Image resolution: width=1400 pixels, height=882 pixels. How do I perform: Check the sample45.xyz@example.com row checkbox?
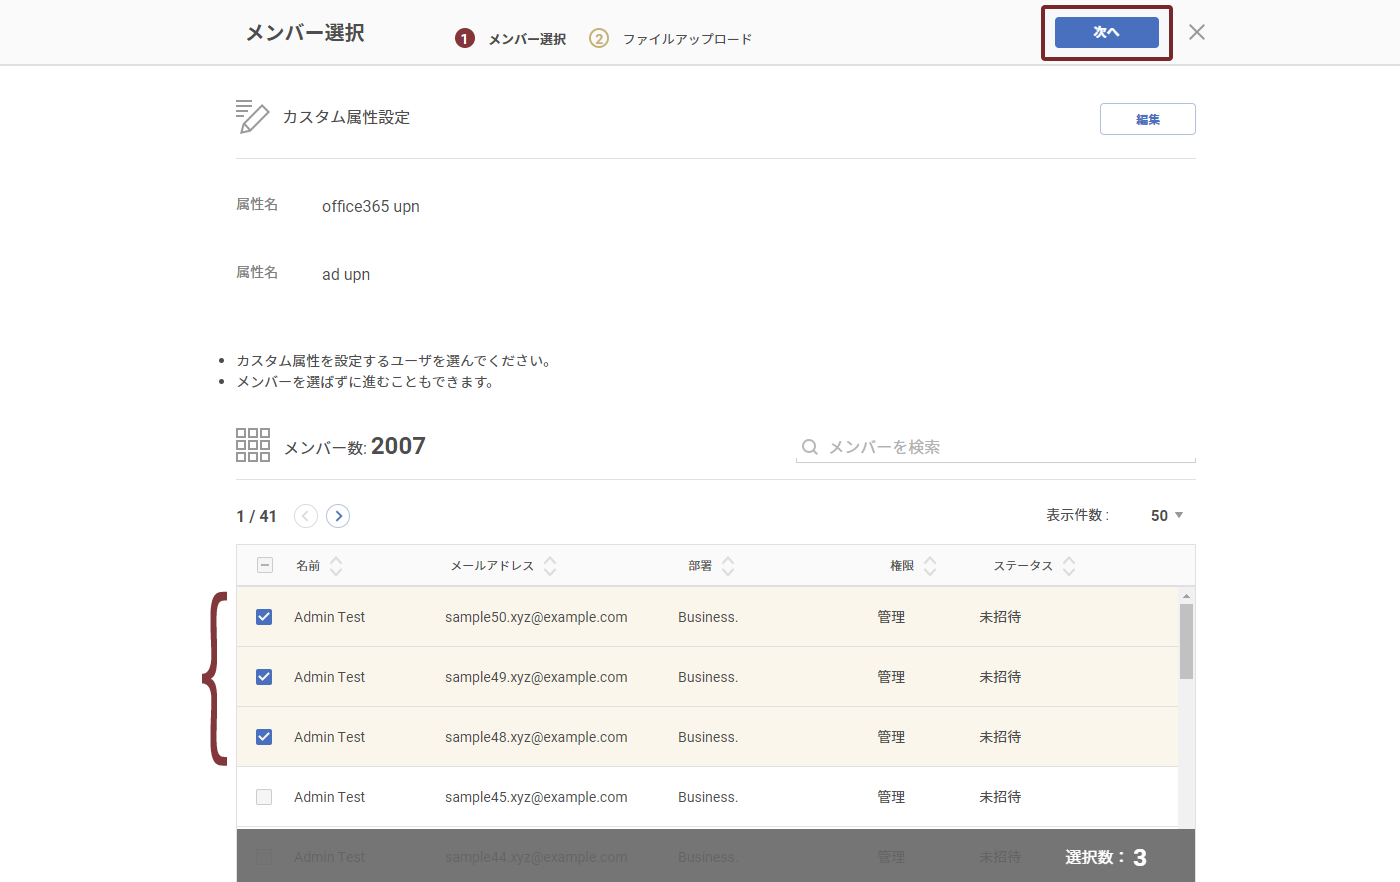264,797
